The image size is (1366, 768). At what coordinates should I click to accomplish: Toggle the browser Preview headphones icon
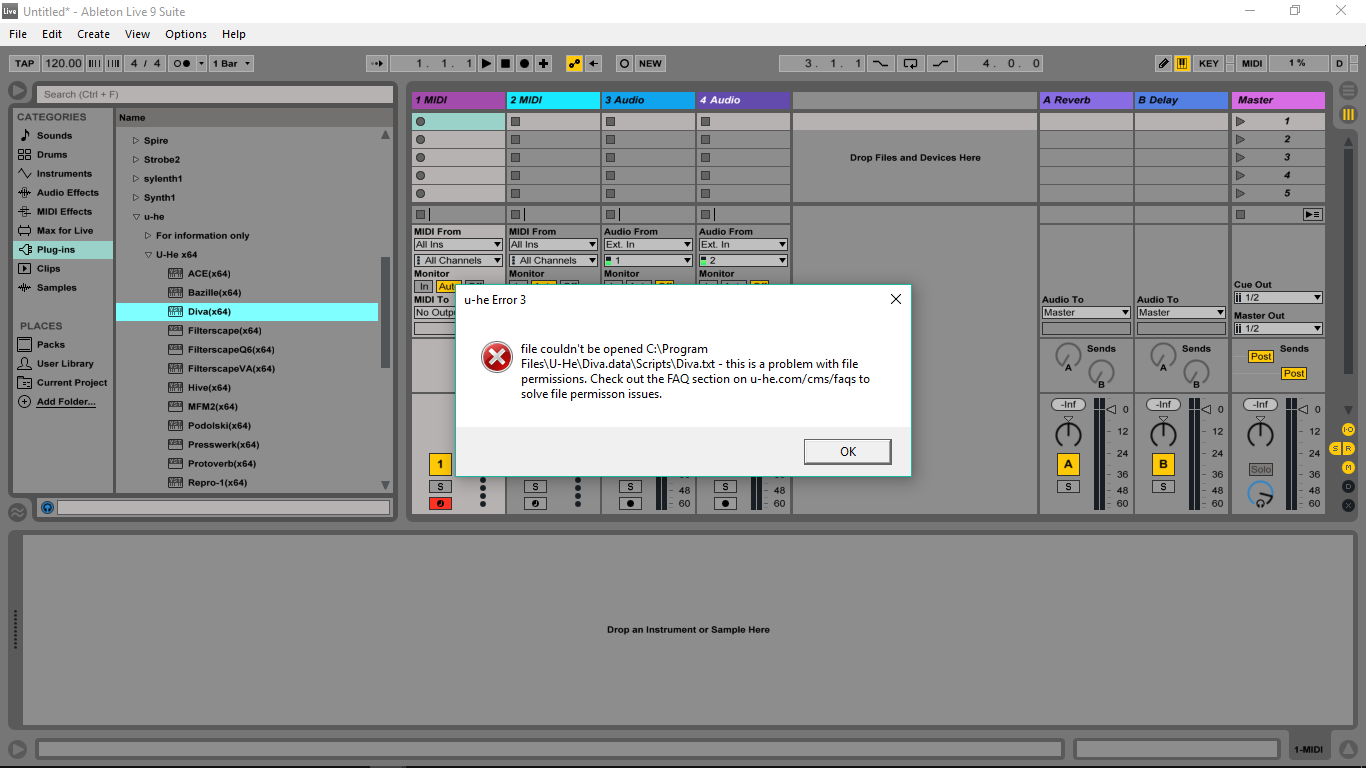click(x=47, y=508)
